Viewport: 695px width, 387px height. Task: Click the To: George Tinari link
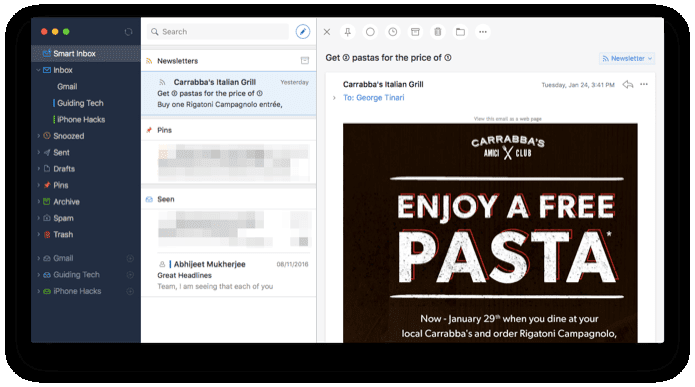[374, 98]
